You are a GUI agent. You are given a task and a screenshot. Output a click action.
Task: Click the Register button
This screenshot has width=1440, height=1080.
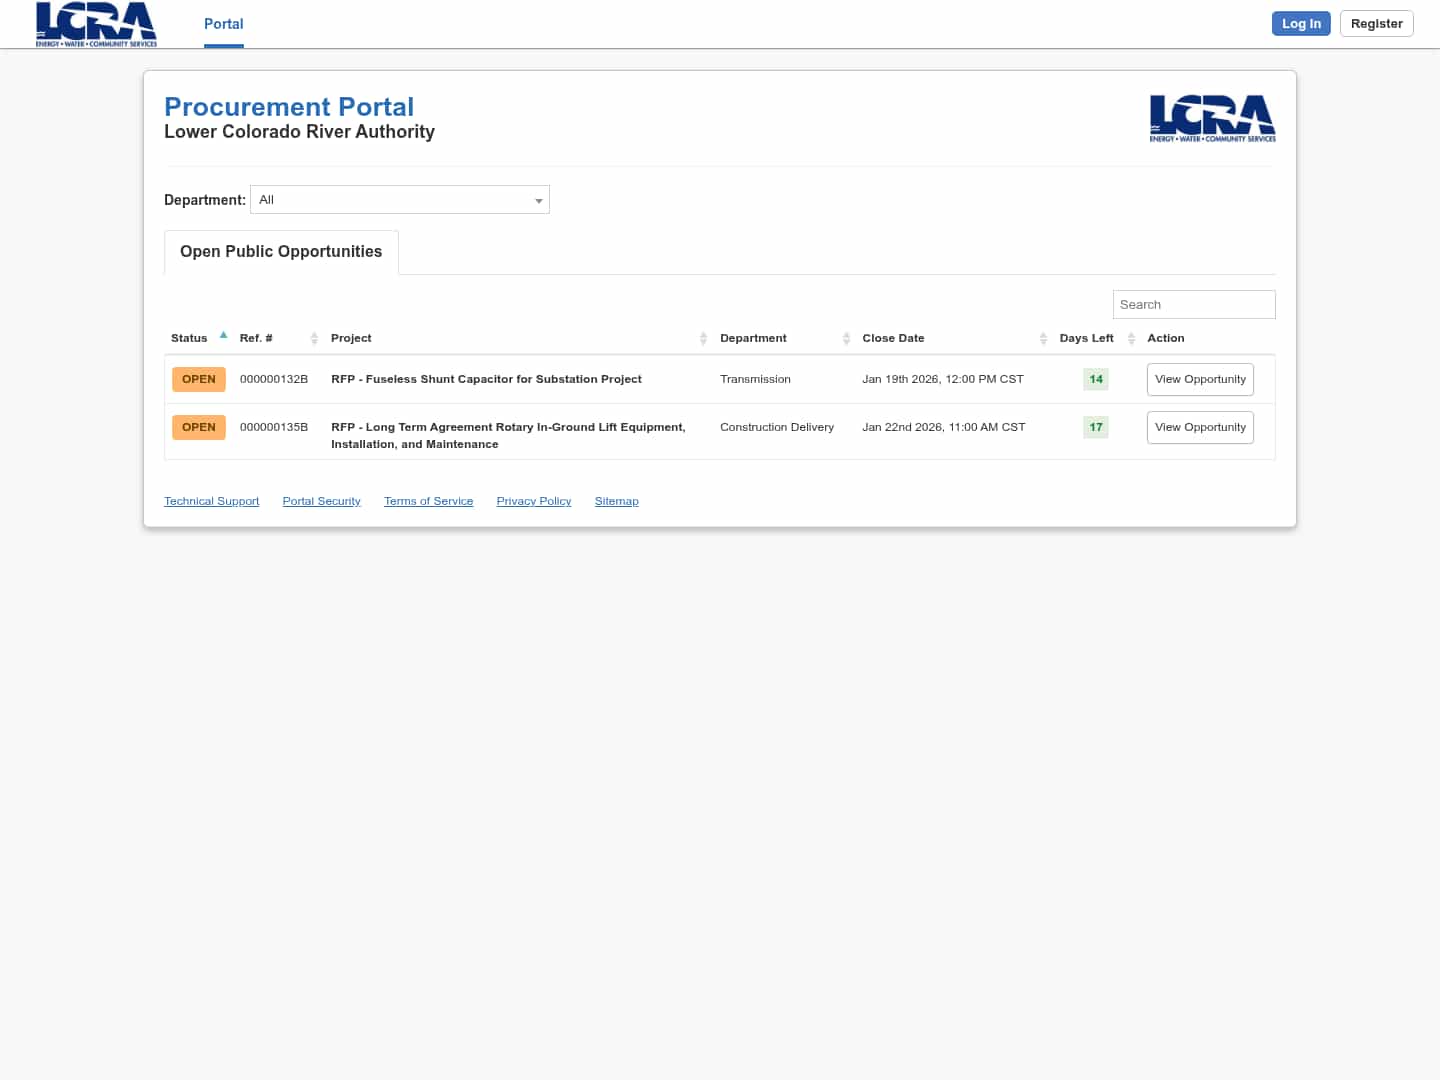coord(1376,23)
